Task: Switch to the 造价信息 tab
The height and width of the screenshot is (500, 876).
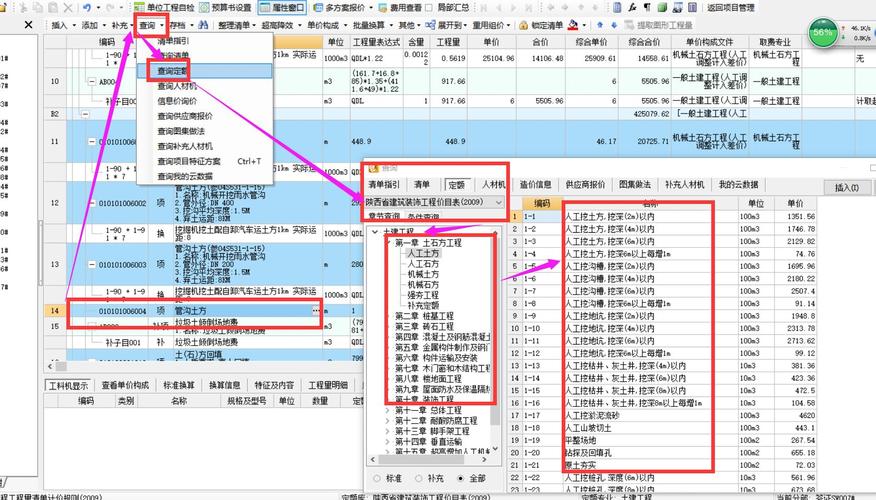Action: pos(535,184)
